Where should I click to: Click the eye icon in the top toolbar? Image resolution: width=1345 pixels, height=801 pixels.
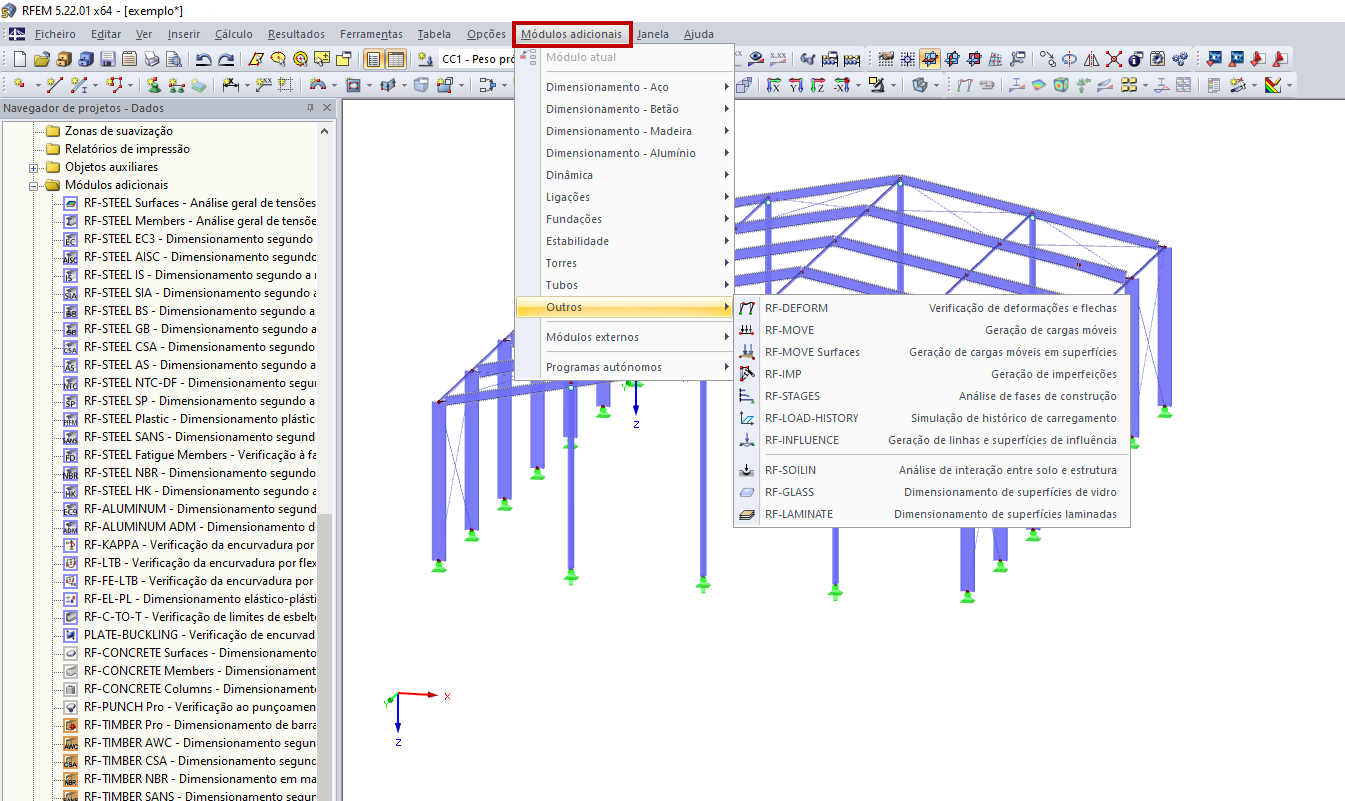click(757, 59)
